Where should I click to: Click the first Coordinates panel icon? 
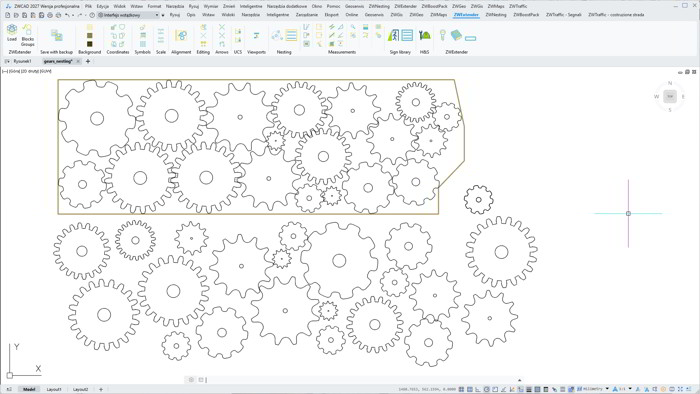point(113,27)
